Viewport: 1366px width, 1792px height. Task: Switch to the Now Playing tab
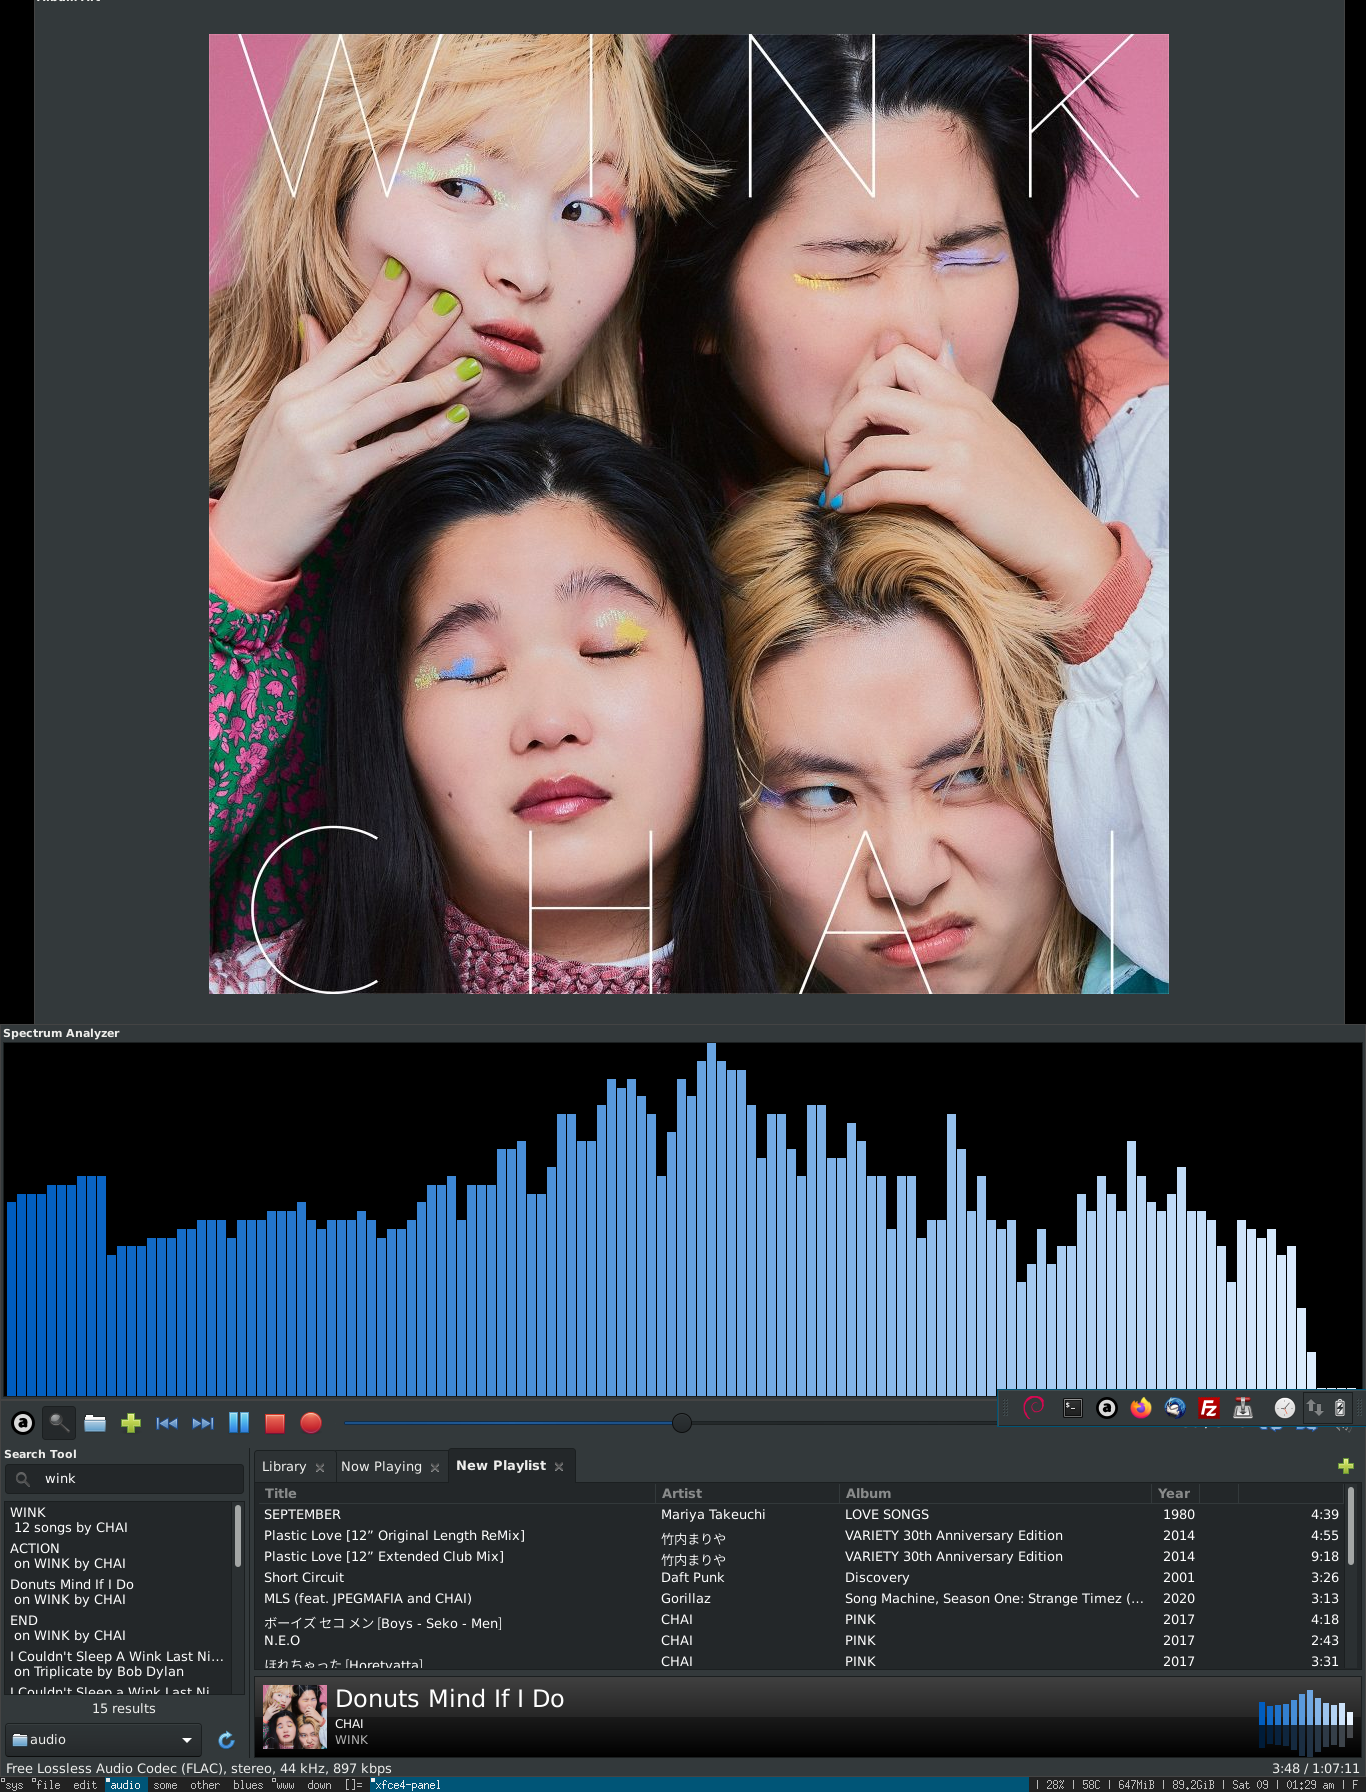click(x=381, y=1466)
